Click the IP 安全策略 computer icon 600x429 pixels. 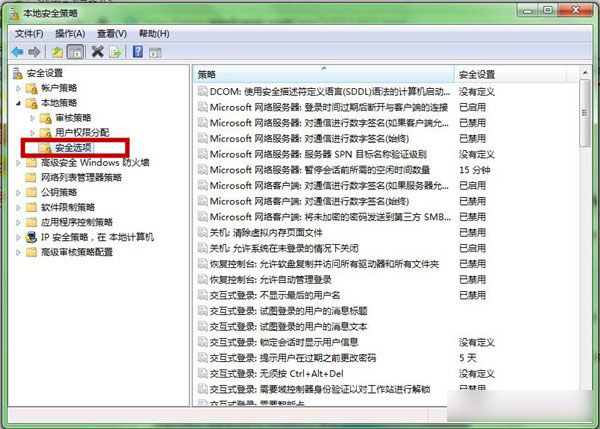click(32, 237)
